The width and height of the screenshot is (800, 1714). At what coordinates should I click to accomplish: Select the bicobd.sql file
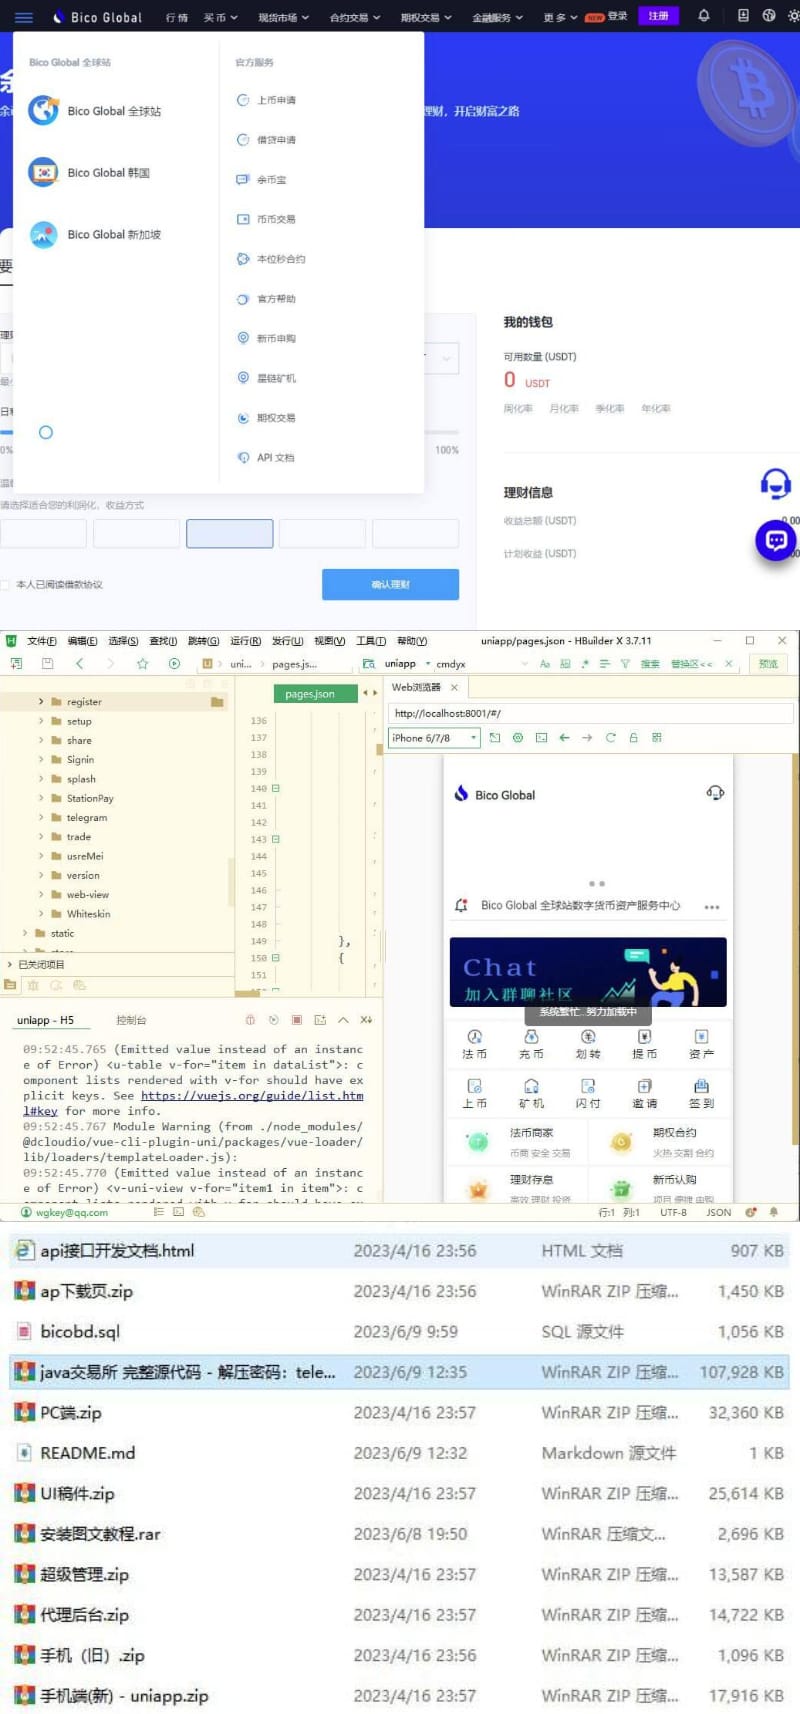[x=399, y=1332]
